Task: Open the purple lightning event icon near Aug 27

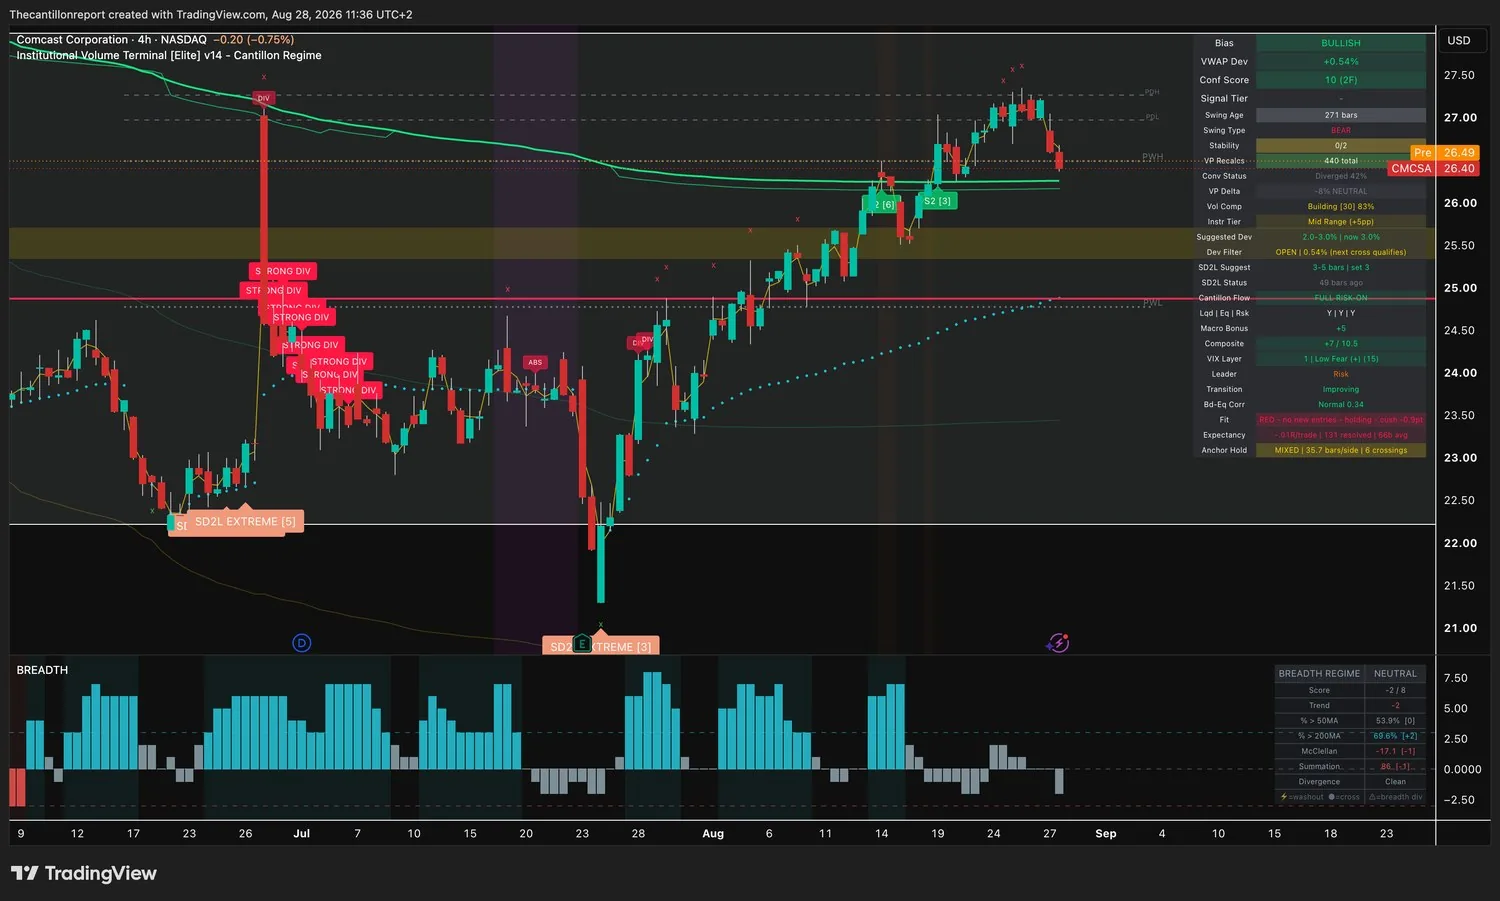Action: (1058, 643)
